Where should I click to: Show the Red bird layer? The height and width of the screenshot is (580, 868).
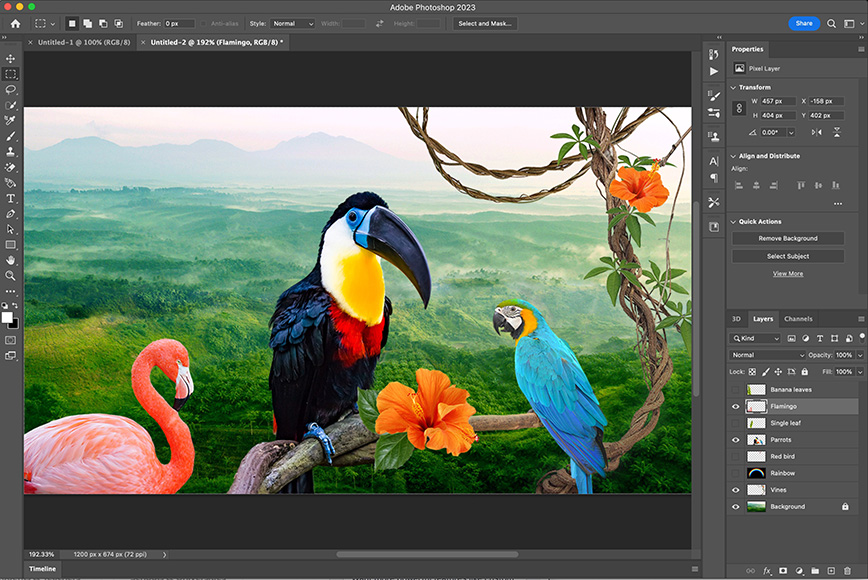(x=736, y=456)
